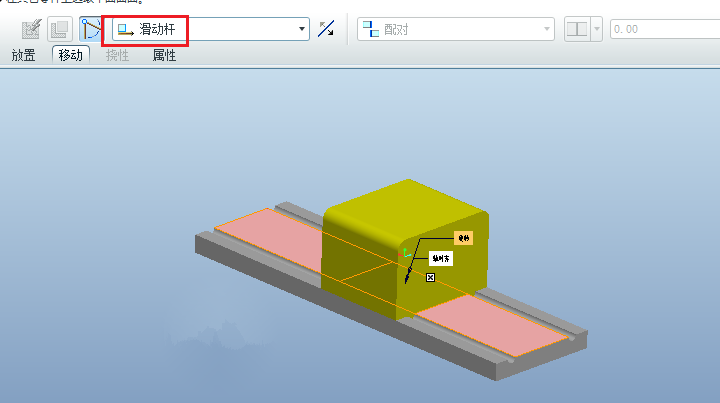
Task: Open the 挠性 tab
Action: tap(117, 56)
